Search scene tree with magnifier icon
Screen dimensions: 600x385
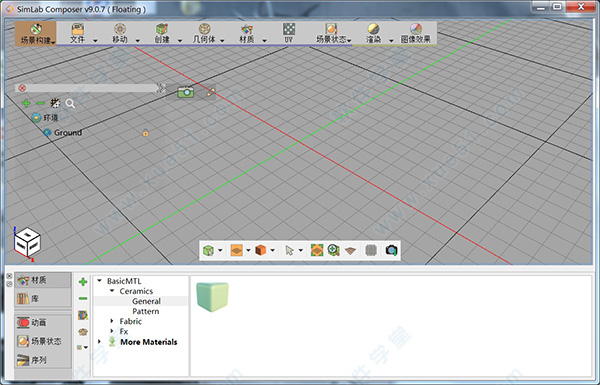point(70,103)
